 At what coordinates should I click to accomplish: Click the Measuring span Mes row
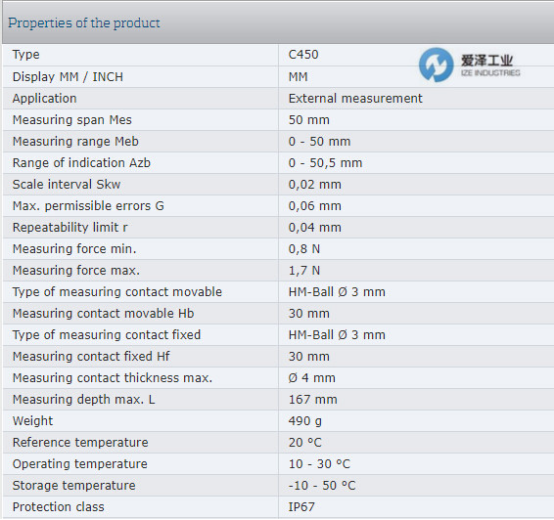click(278, 120)
